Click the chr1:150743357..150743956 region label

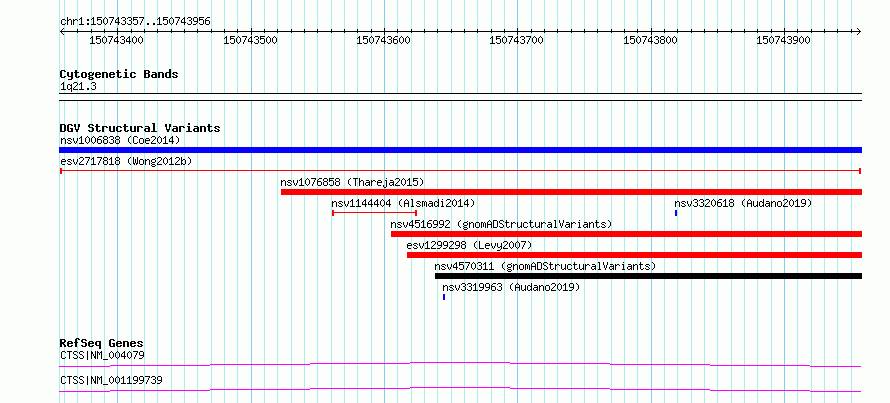[x=135, y=22]
